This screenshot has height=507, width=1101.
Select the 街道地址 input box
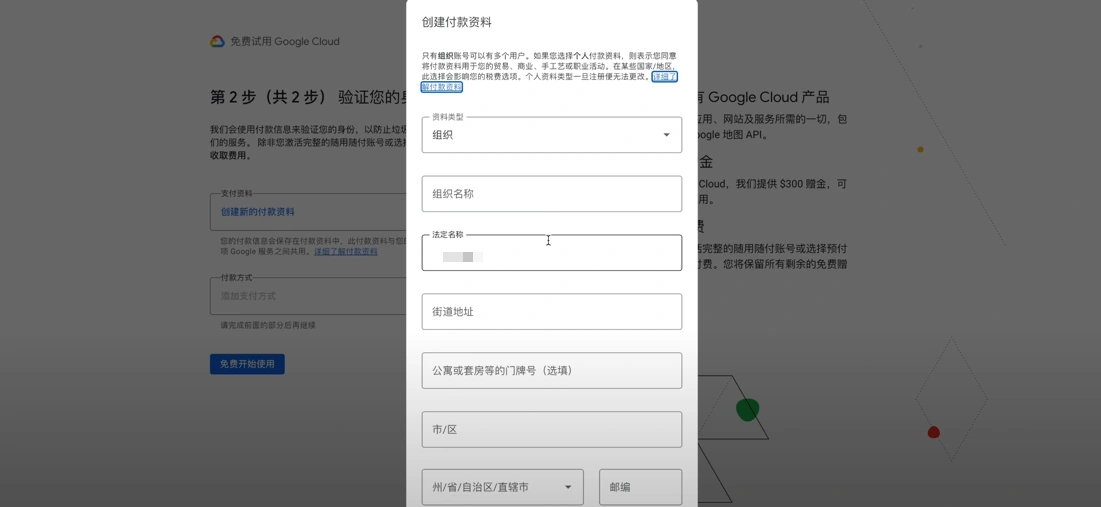point(551,312)
